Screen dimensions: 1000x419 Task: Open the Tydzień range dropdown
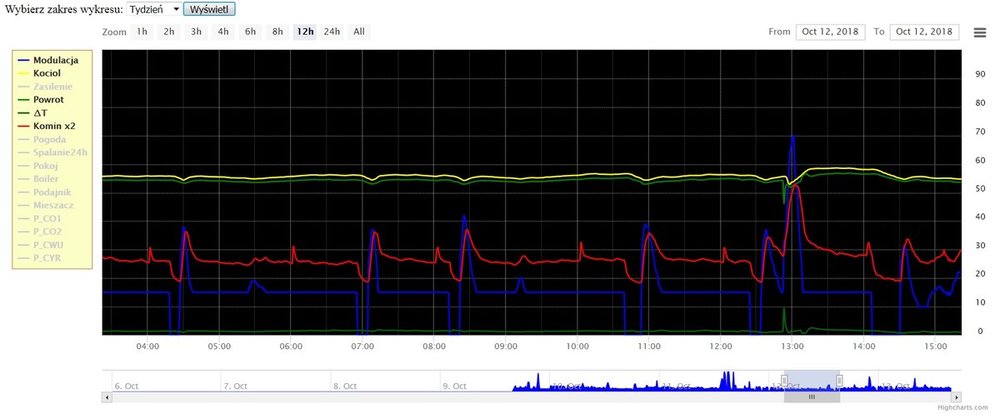pyautogui.click(x=155, y=9)
